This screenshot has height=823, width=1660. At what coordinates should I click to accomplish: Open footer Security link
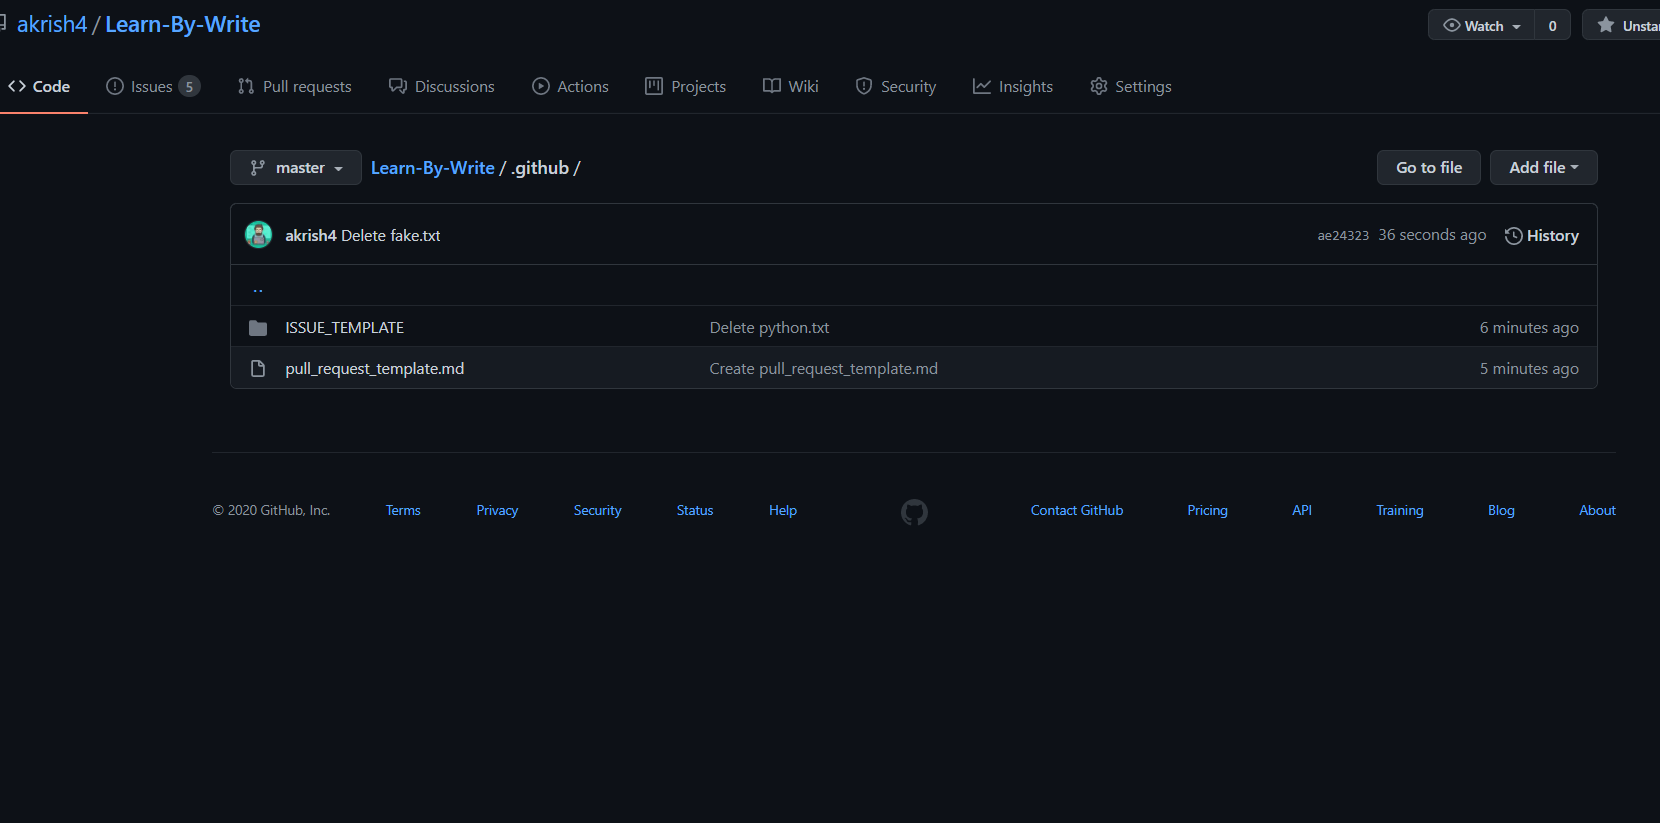click(x=598, y=510)
